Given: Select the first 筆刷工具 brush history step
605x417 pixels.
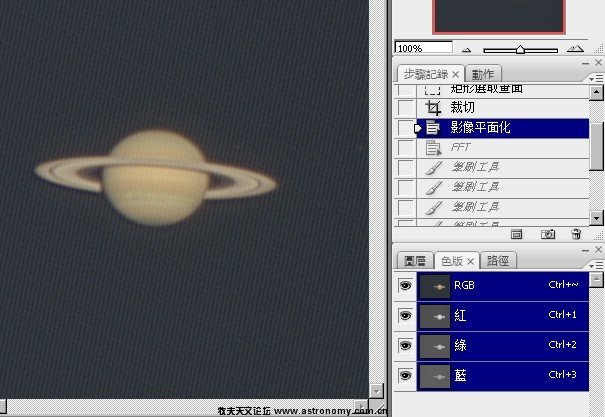Looking at the screenshot, I should point(474,168).
